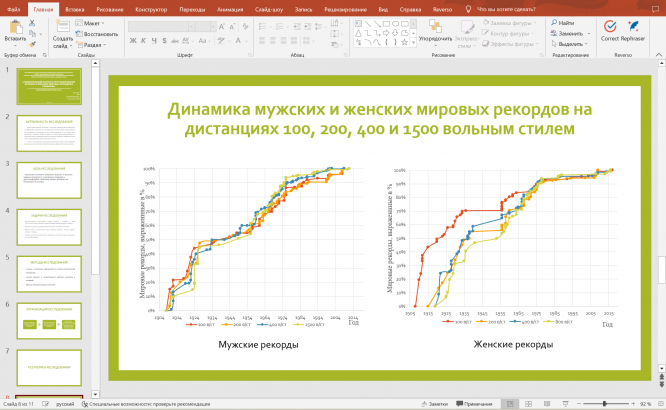
Task: Click the font color A button
Action: pos(238,41)
